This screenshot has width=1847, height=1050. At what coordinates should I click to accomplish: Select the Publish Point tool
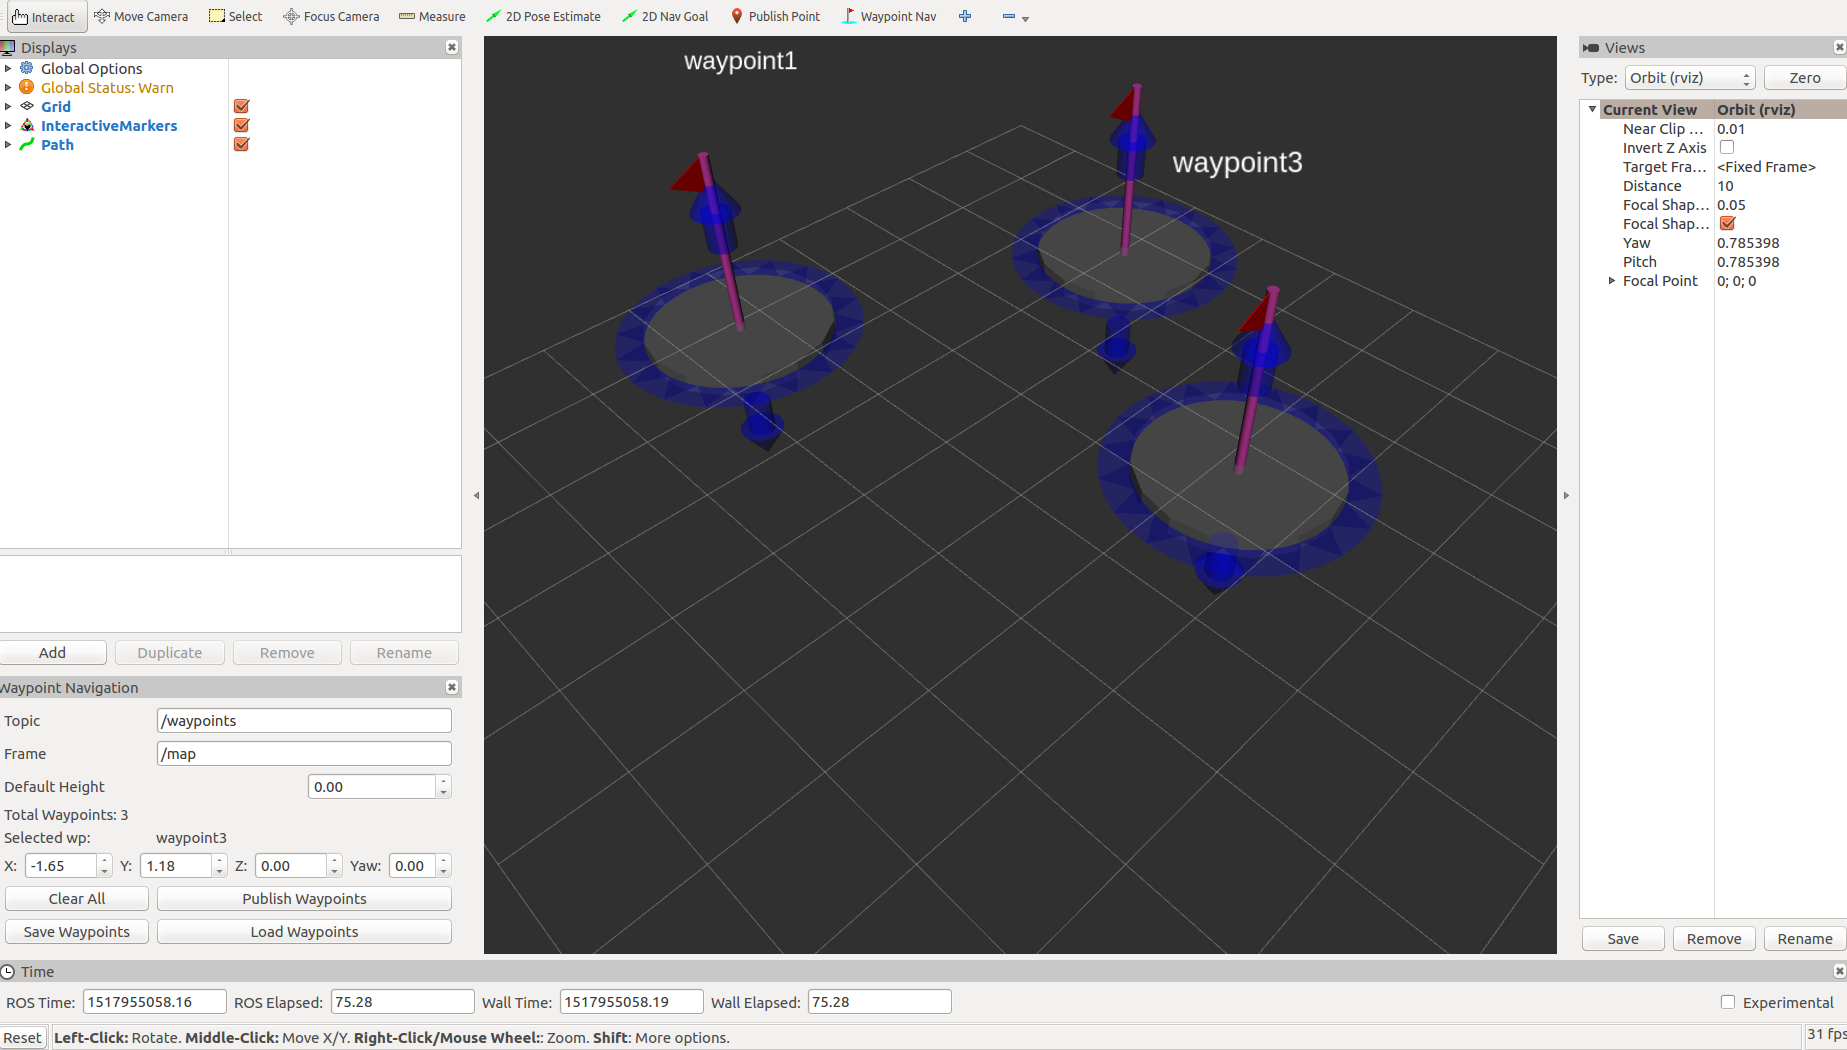tap(775, 16)
